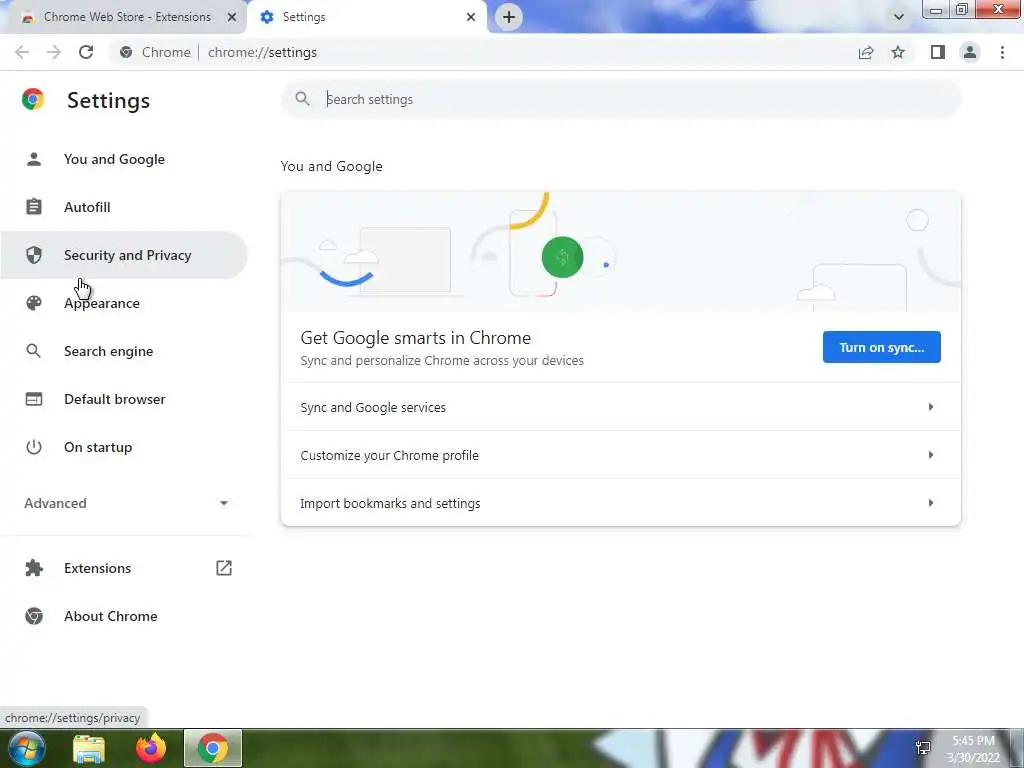Select the Settings tab

pos(366,17)
